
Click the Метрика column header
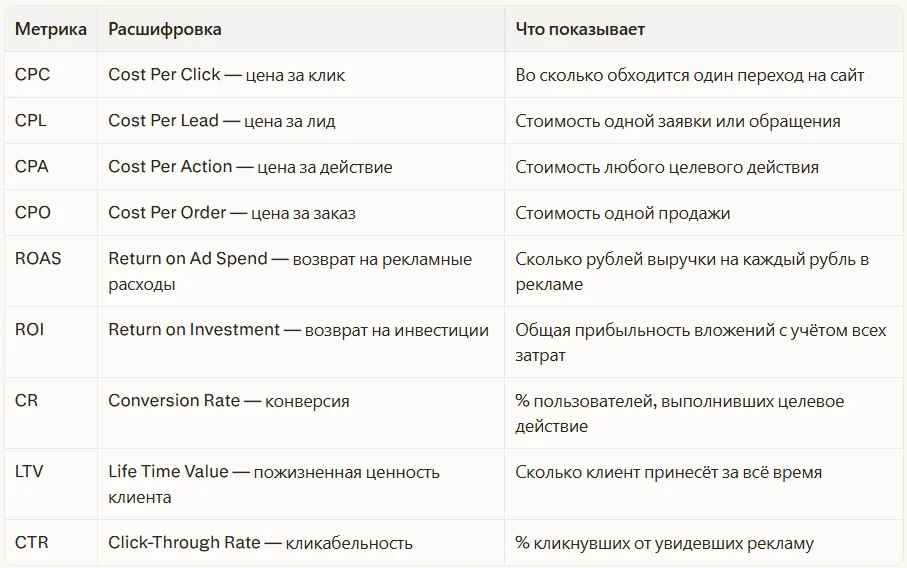50,29
